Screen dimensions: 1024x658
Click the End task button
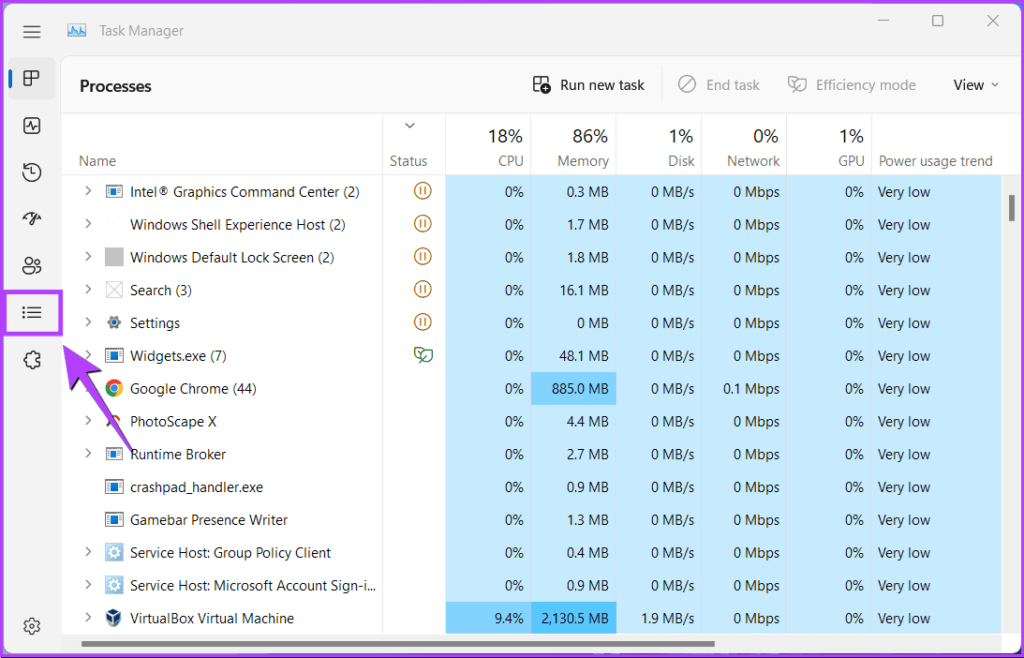719,84
